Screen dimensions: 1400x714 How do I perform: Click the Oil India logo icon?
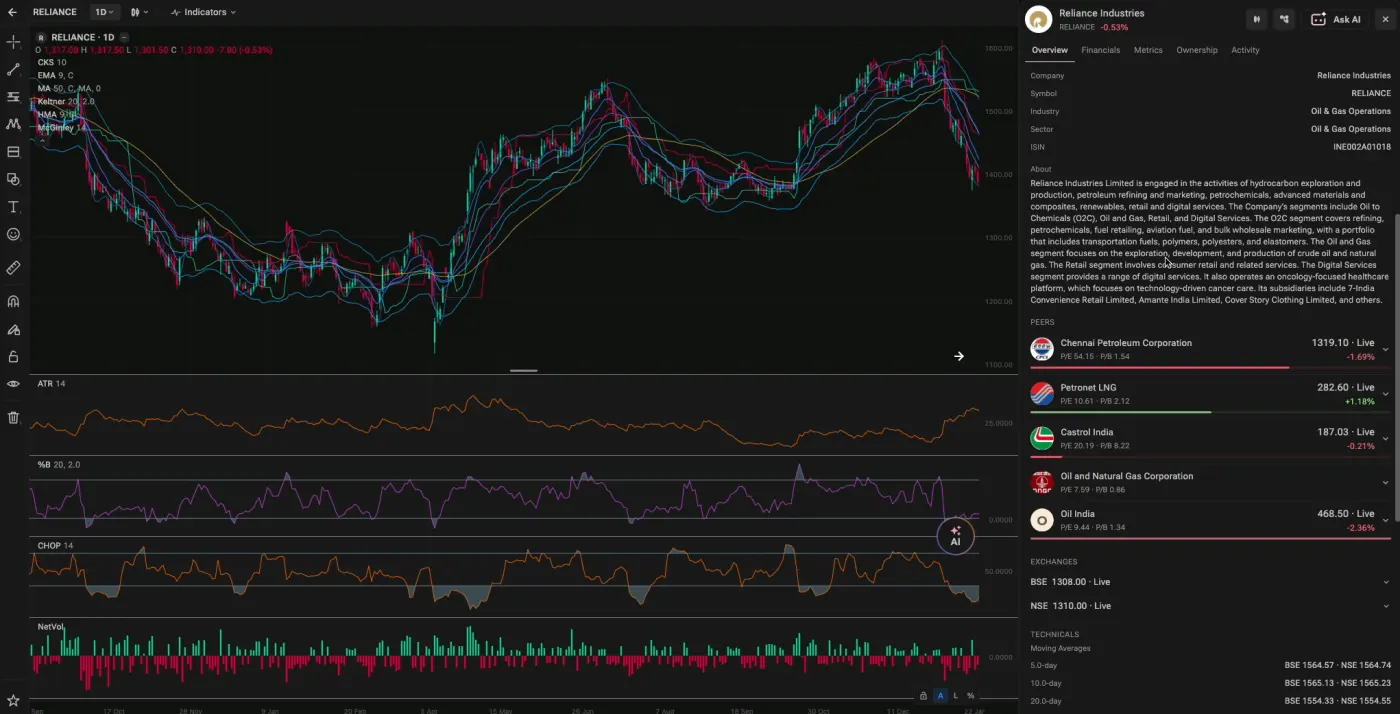[x=1042, y=520]
